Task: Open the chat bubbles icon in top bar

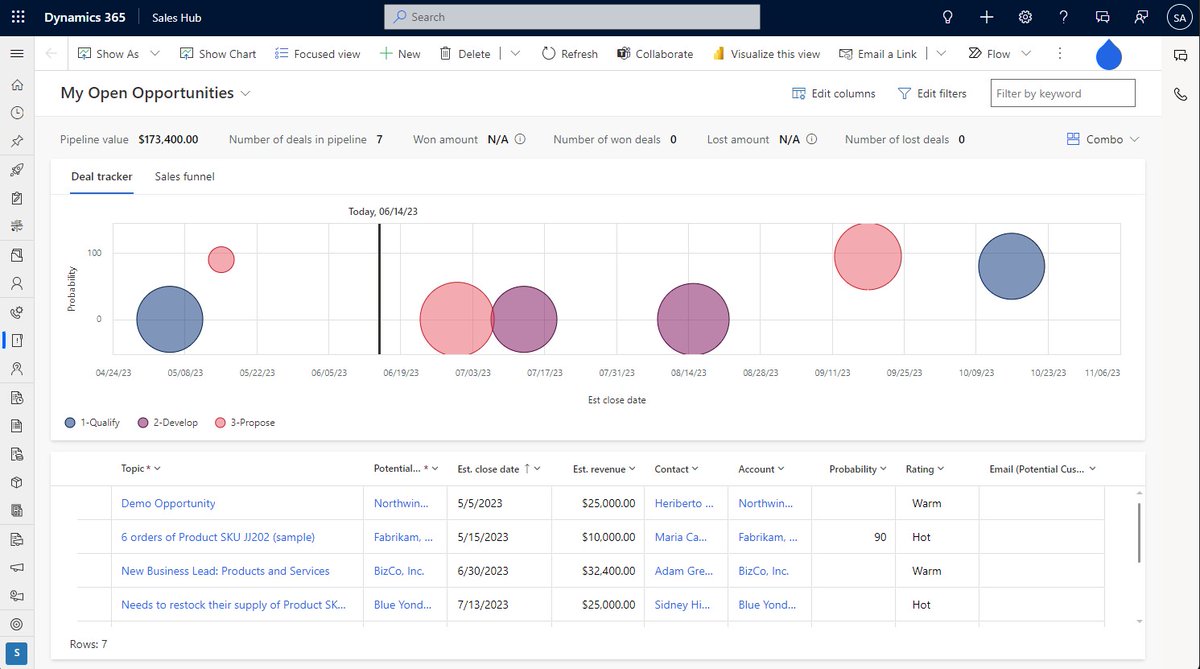Action: 1102,17
